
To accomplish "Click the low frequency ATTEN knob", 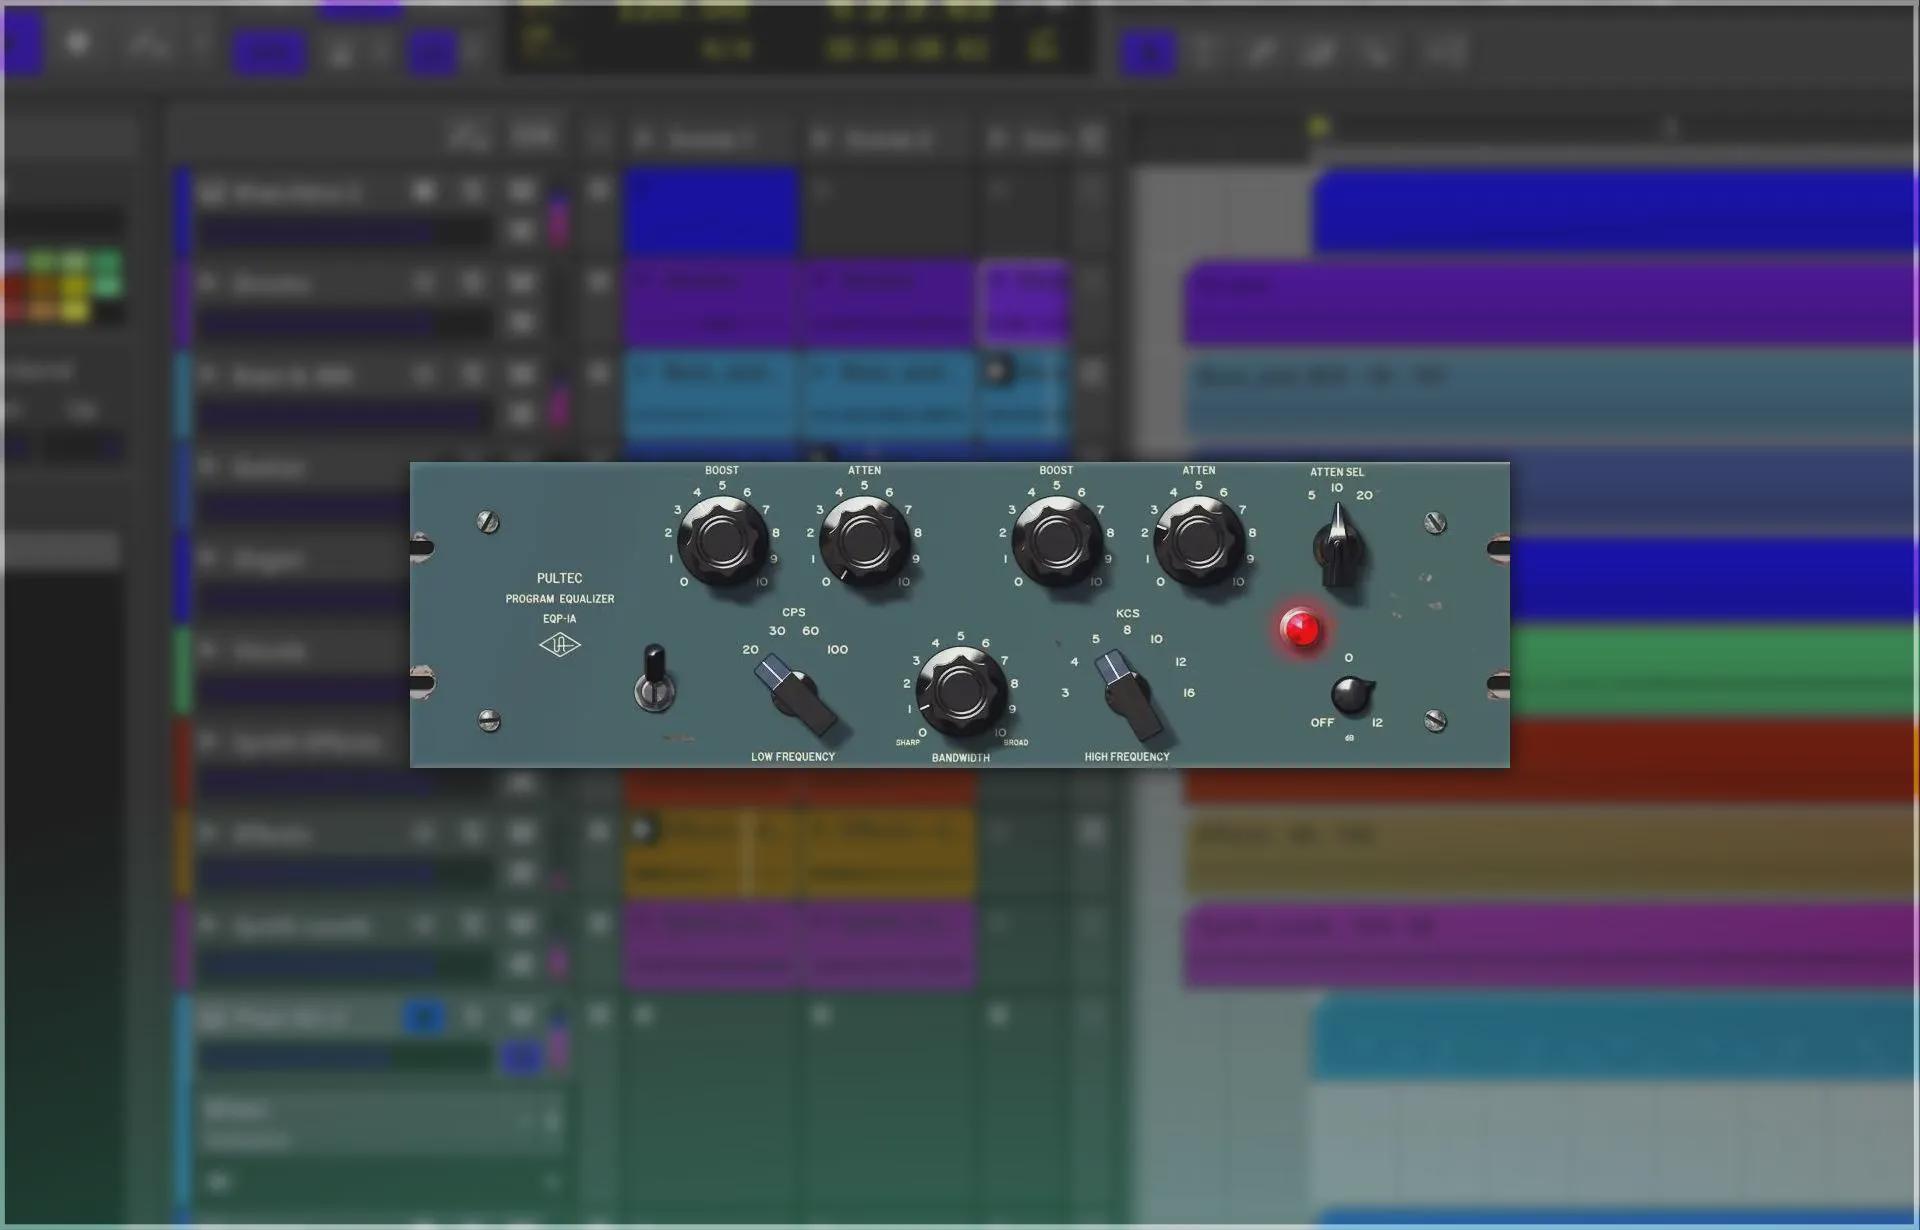I will pyautogui.click(x=864, y=540).
